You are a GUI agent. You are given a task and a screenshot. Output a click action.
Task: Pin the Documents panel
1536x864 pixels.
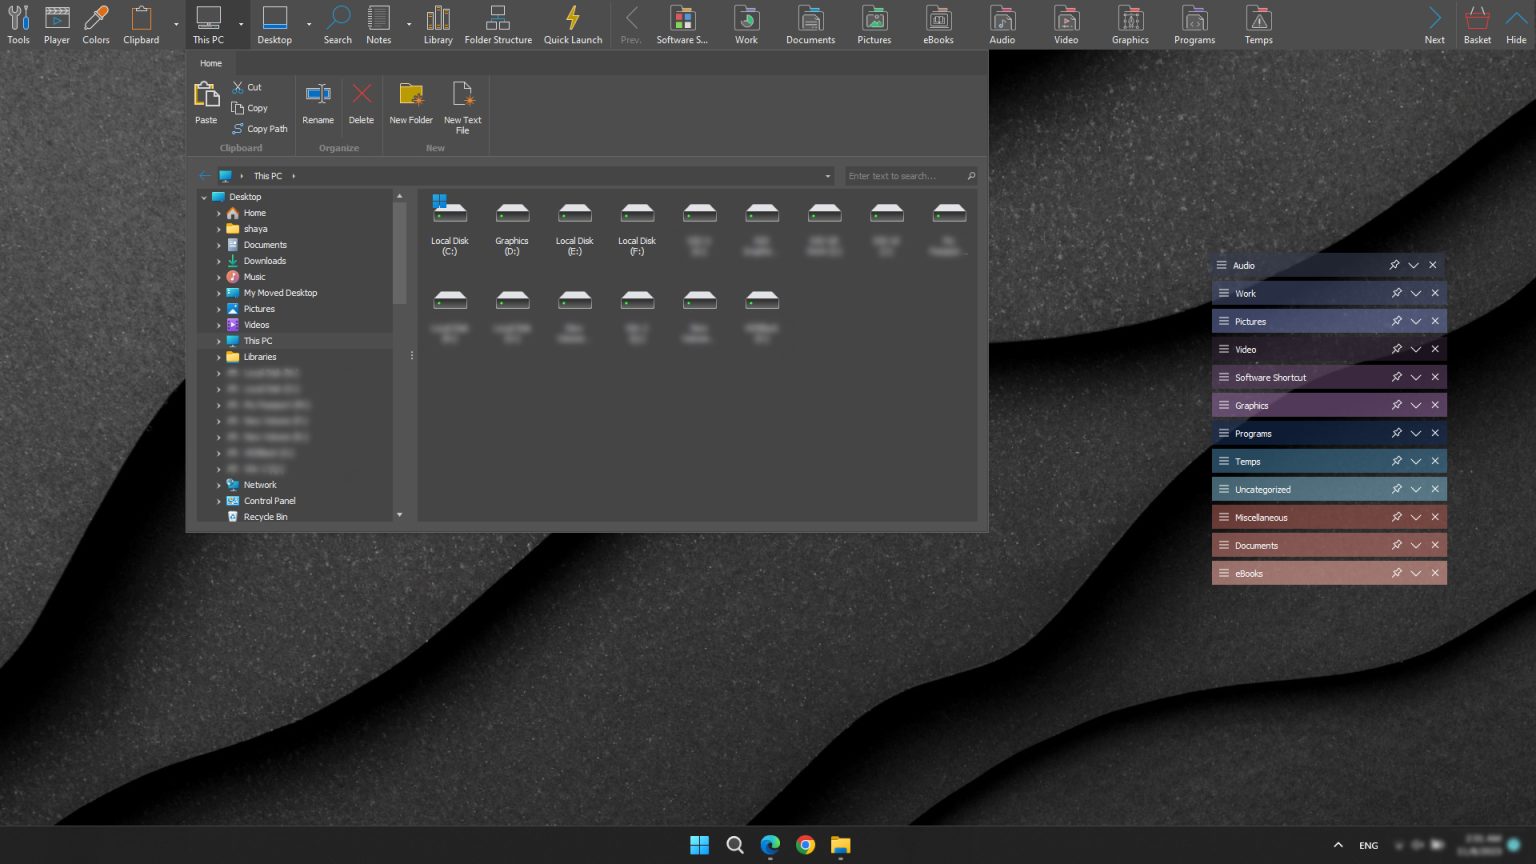(1395, 545)
